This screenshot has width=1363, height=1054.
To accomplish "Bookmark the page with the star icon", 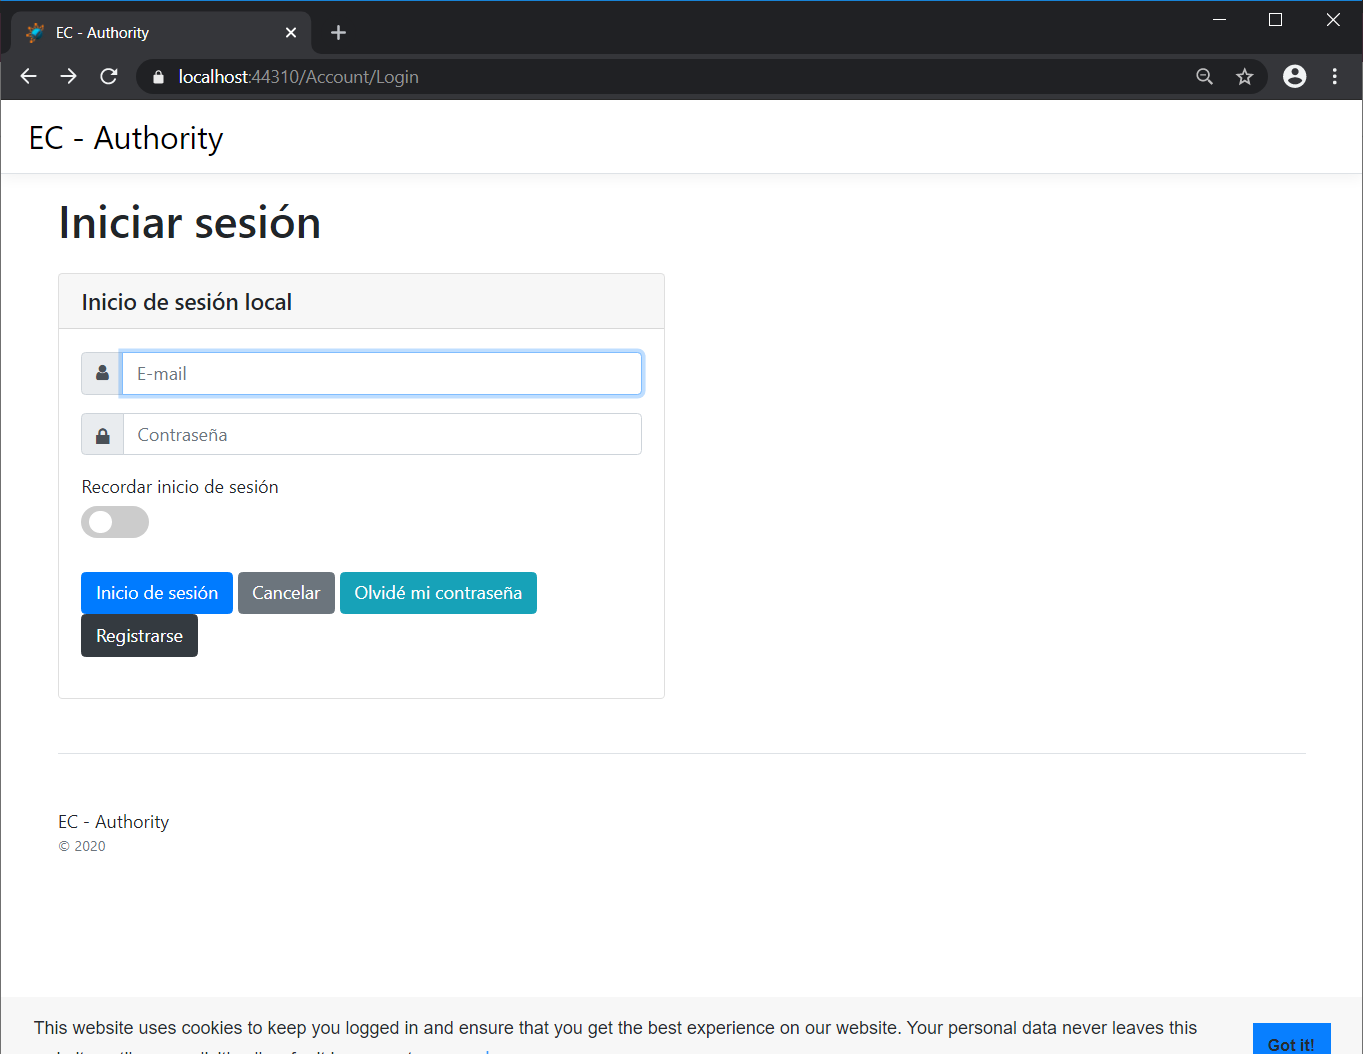I will 1244,76.
